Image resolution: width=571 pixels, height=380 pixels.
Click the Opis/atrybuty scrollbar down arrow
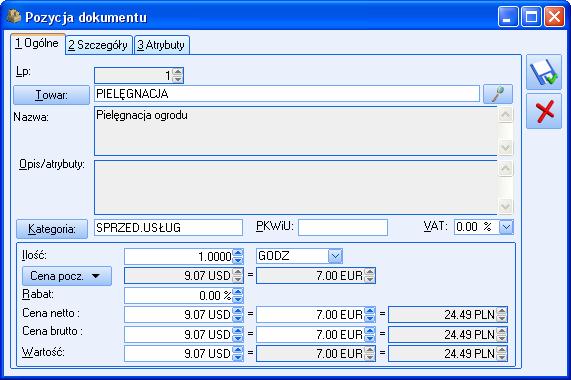(x=505, y=206)
